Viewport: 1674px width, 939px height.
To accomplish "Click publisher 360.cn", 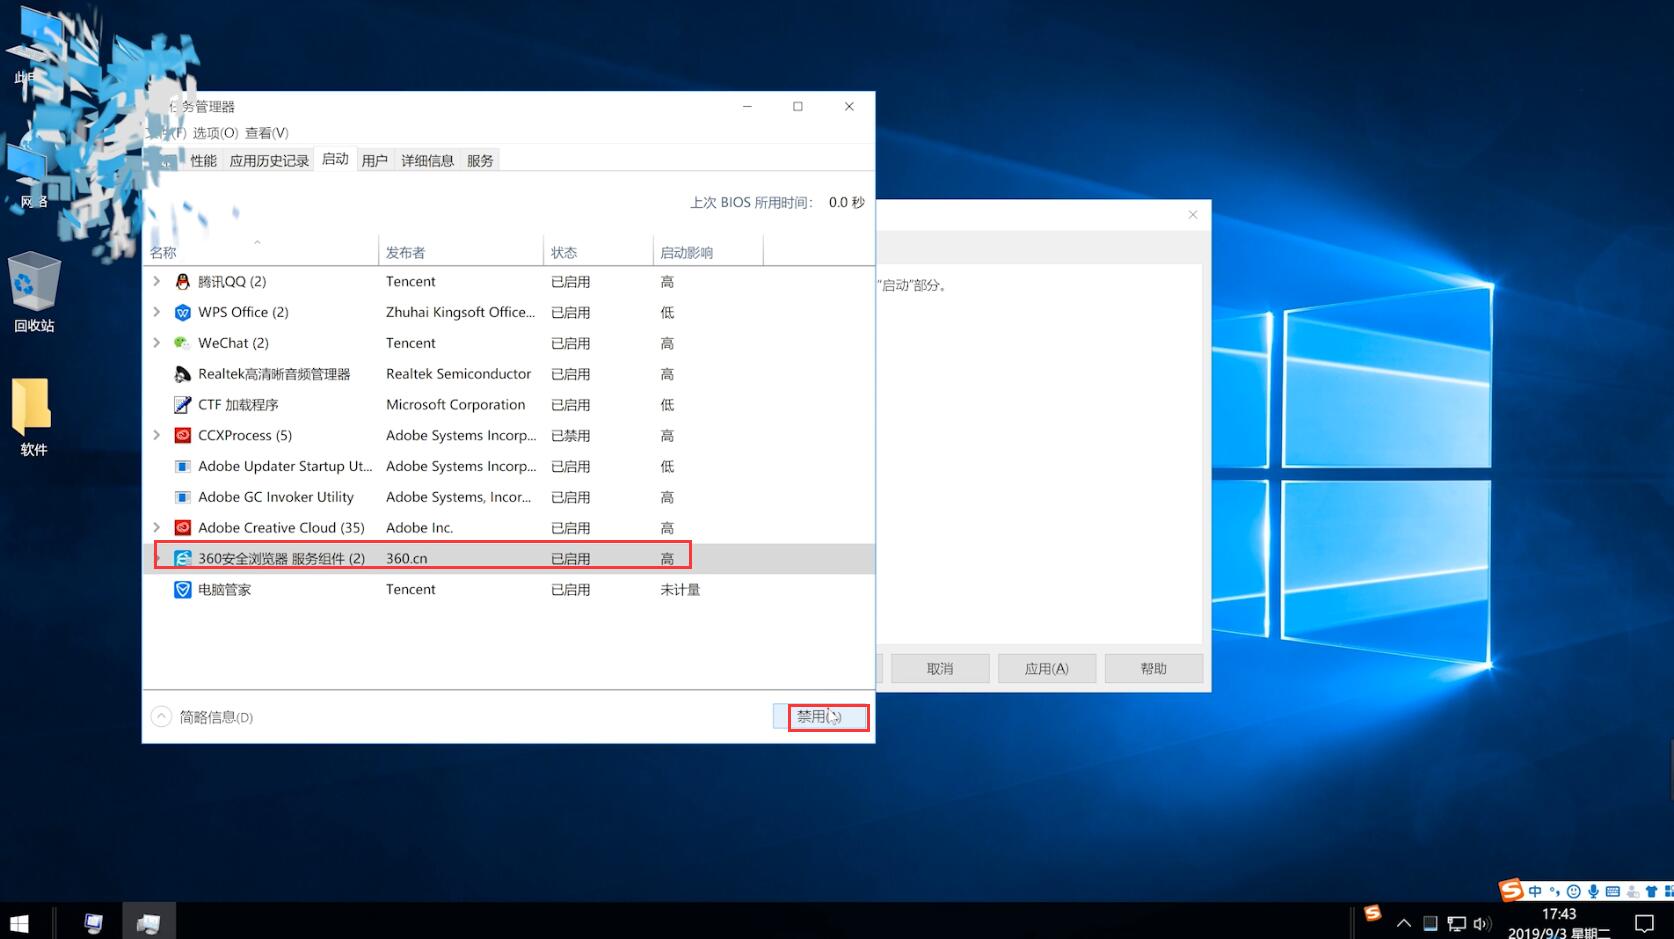I will click(407, 559).
